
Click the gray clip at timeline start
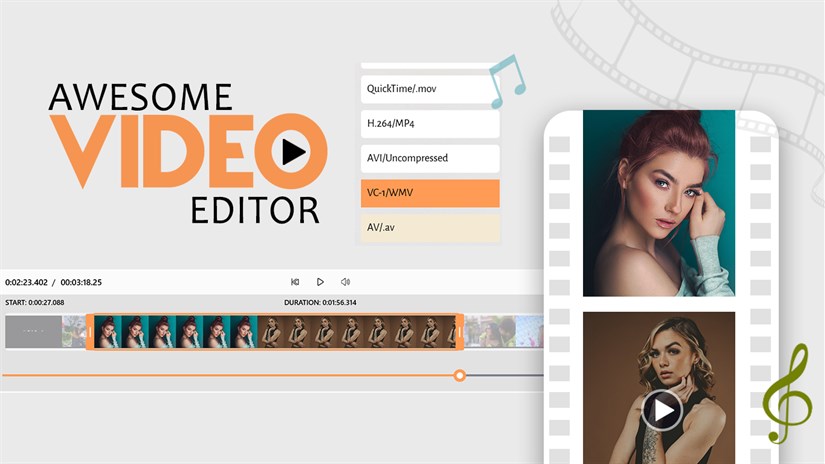click(34, 332)
